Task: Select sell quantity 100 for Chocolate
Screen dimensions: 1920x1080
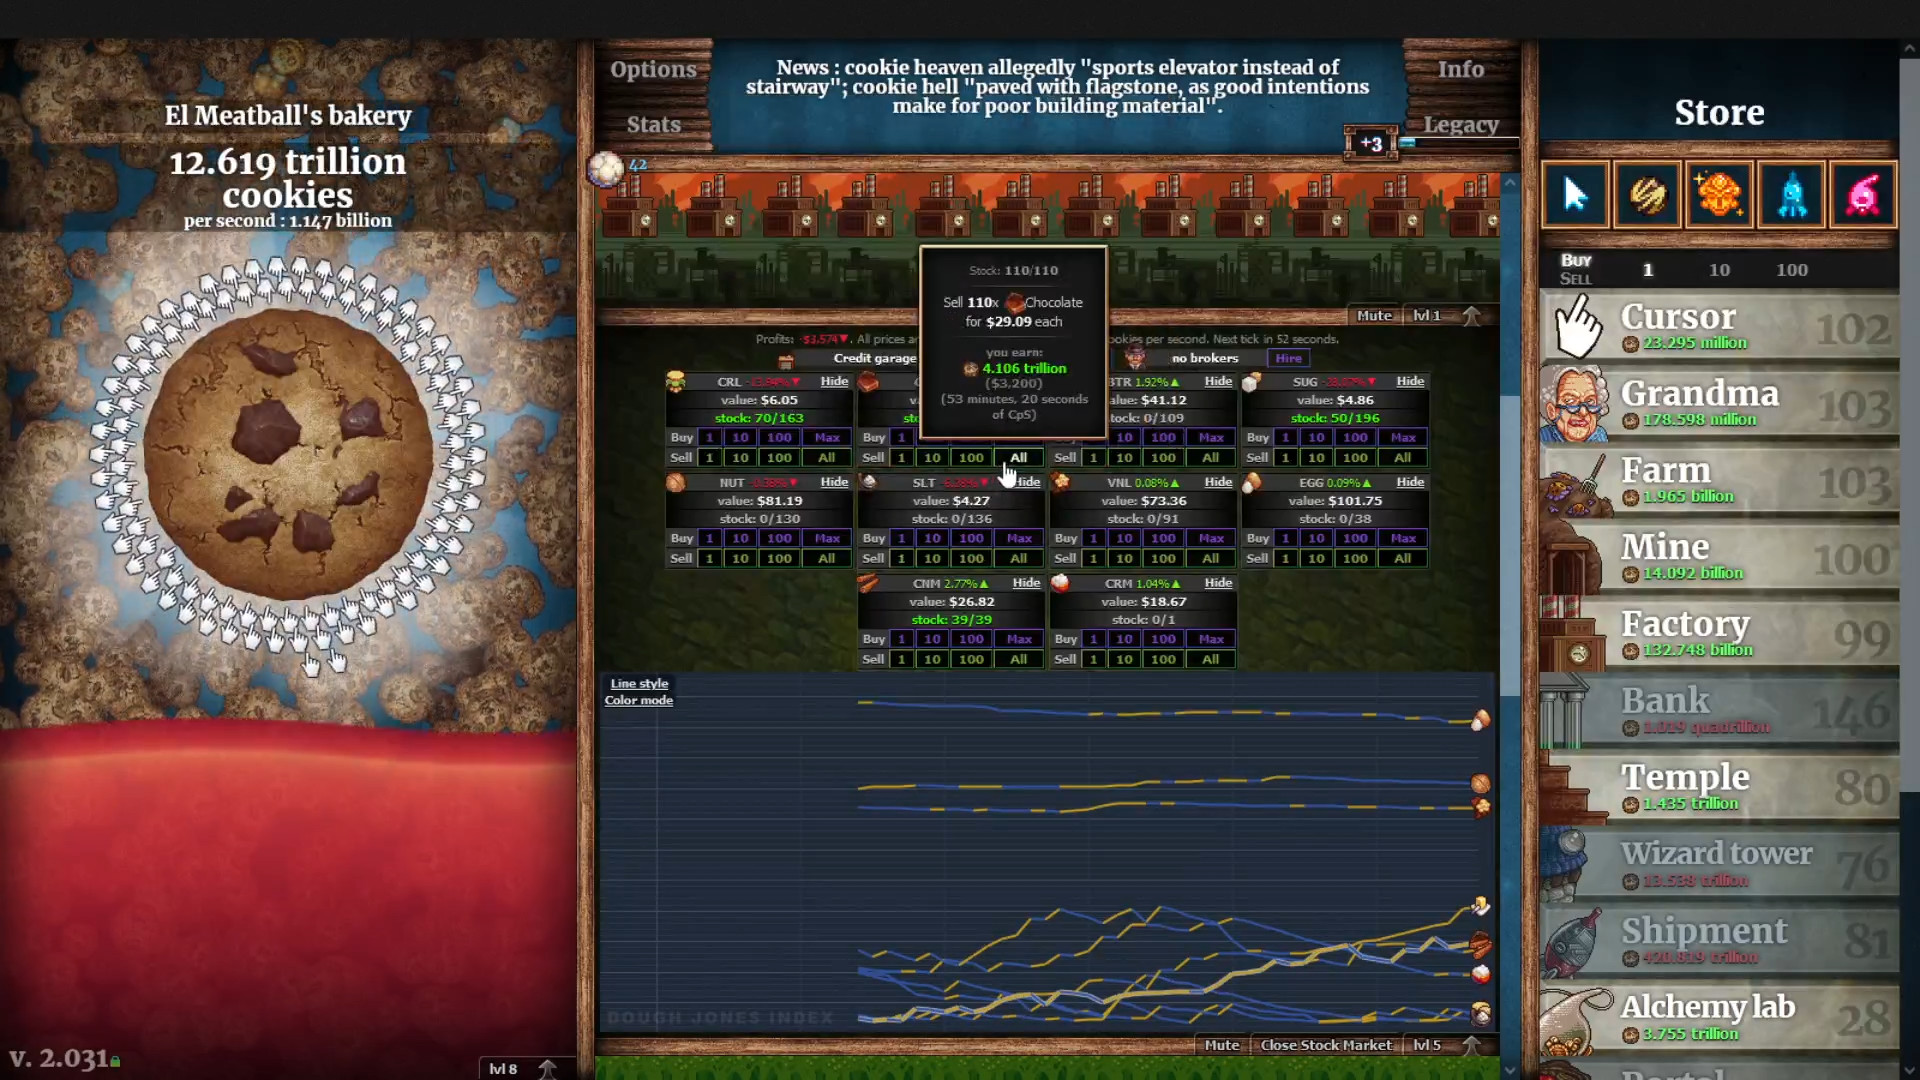Action: [x=971, y=458]
